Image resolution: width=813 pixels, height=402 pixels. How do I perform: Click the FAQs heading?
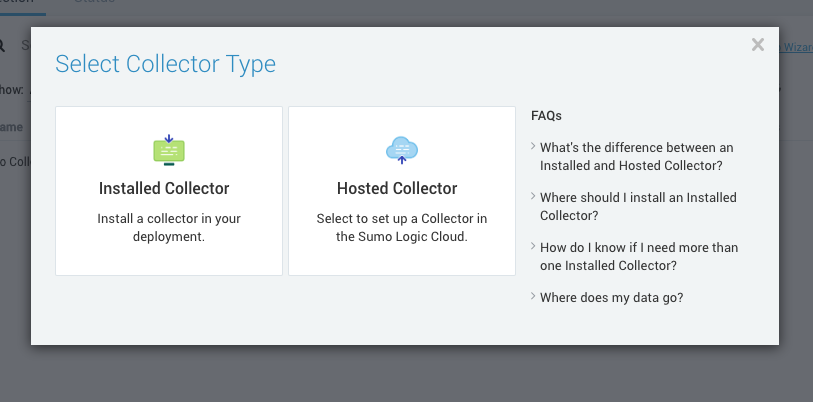coord(546,116)
